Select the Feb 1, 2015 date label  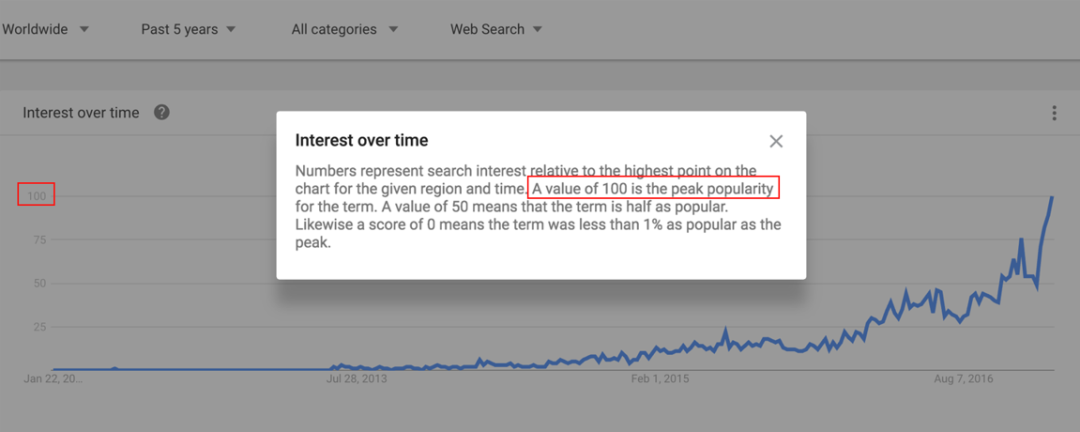660,379
